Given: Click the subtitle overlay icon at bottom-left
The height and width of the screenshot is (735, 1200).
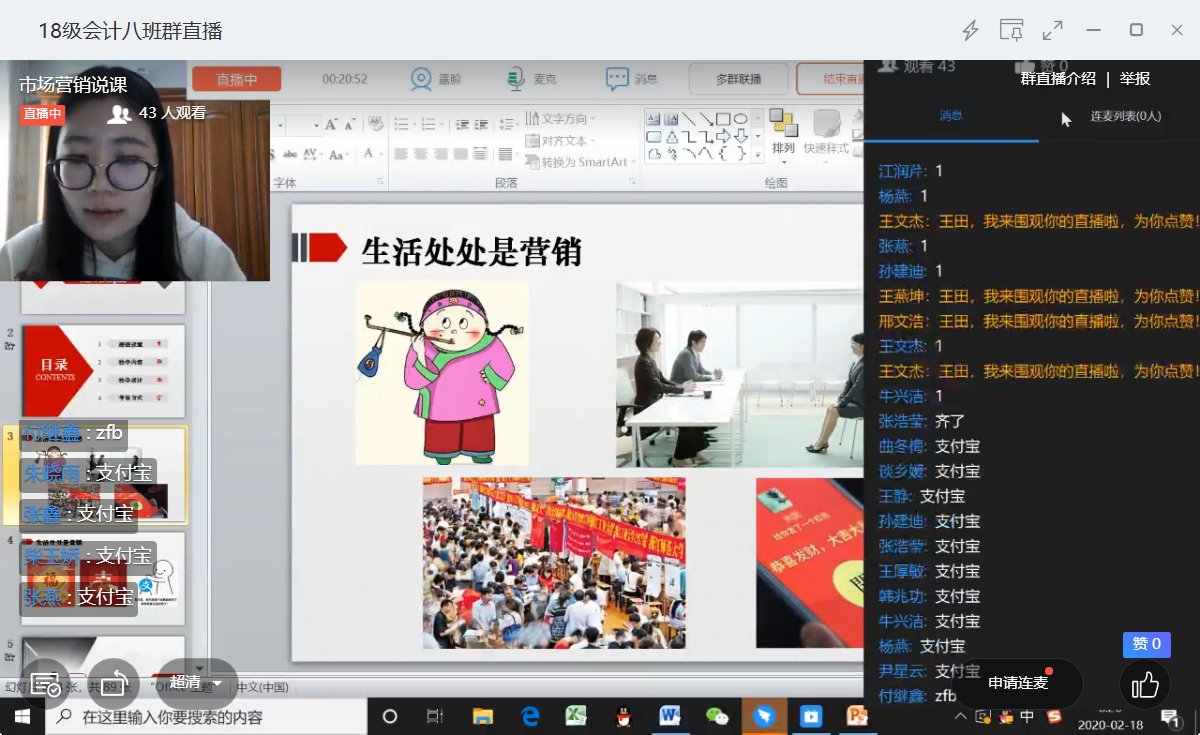Looking at the screenshot, I should click(45, 684).
